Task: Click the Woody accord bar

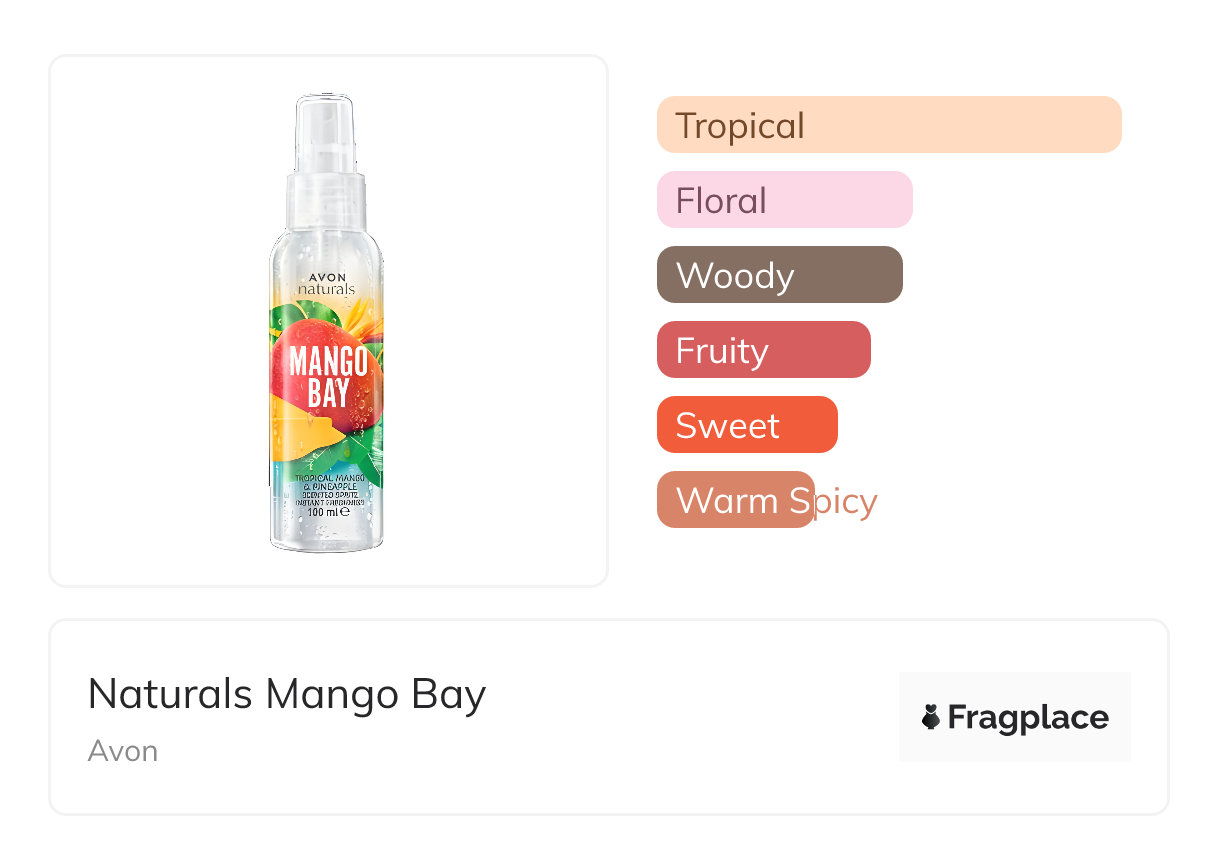Action: [x=779, y=275]
